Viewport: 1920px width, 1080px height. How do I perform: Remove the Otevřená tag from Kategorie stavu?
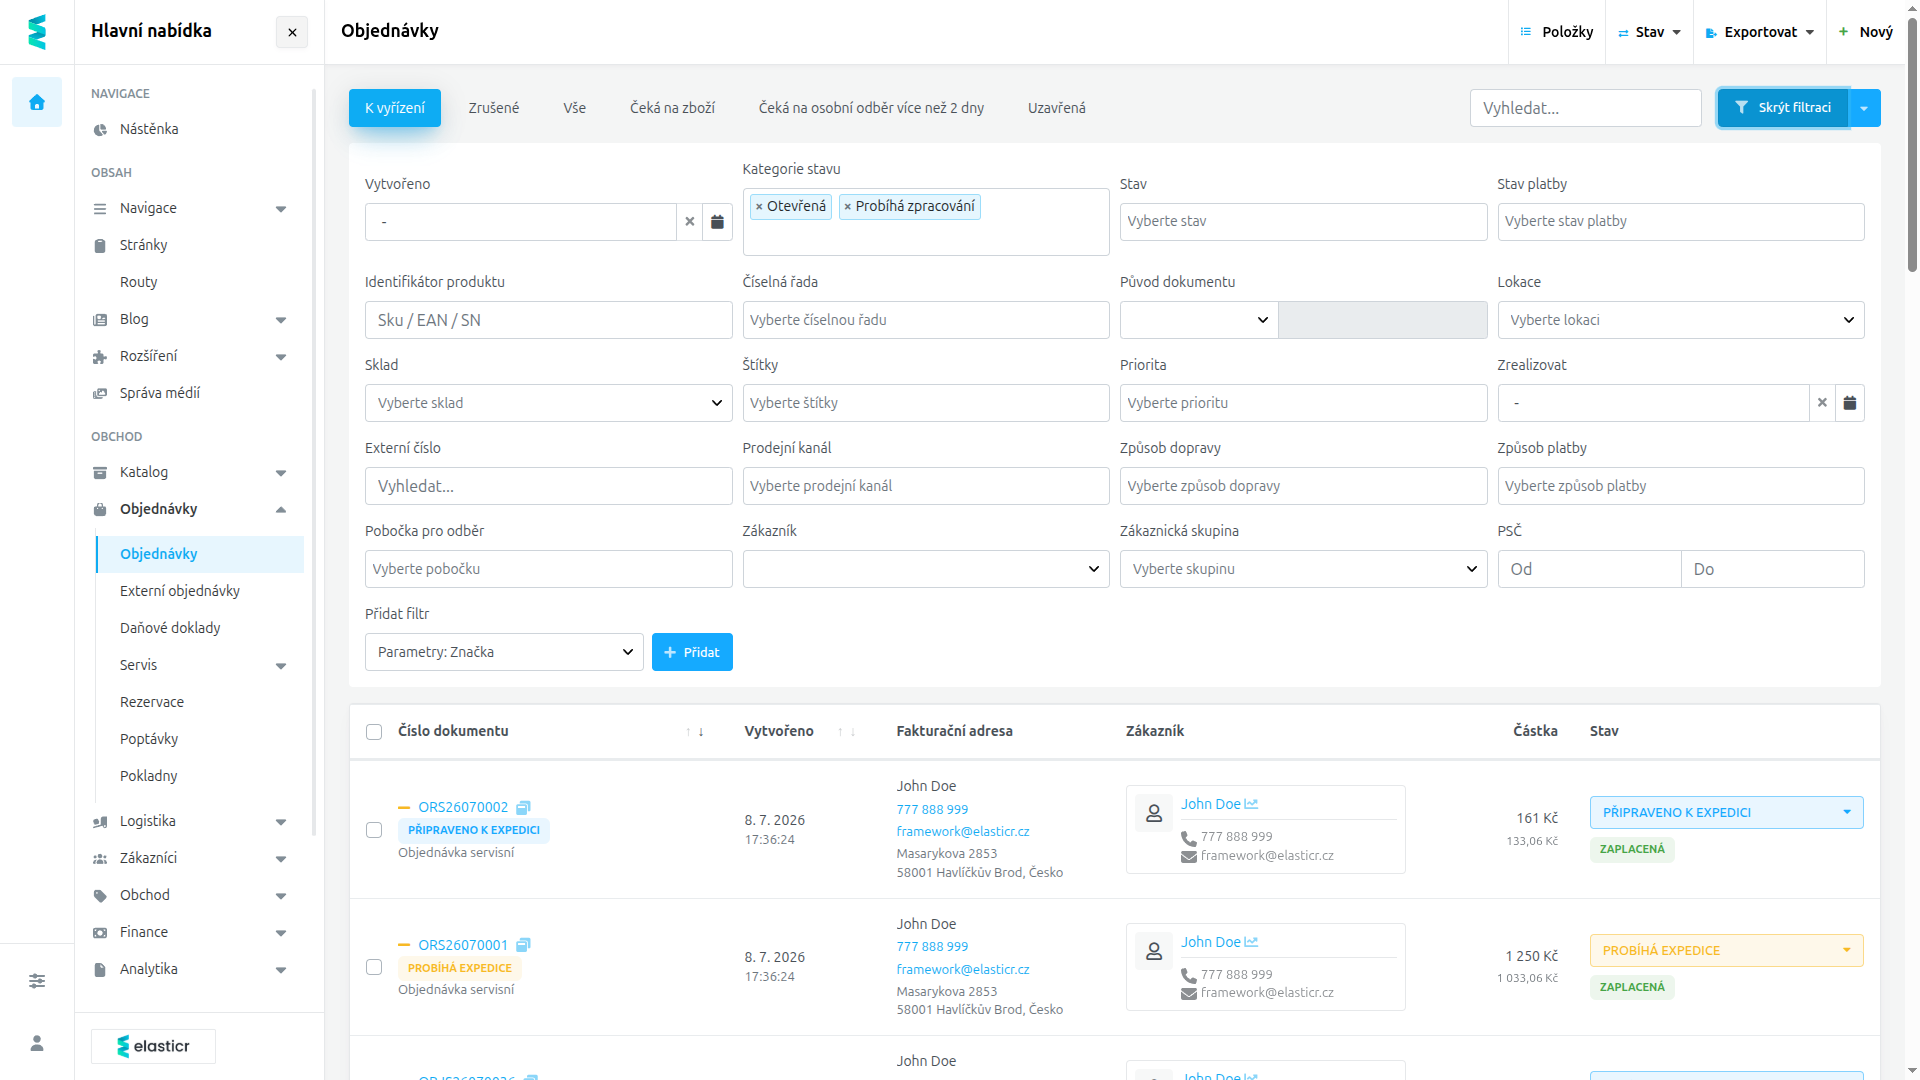coord(759,207)
